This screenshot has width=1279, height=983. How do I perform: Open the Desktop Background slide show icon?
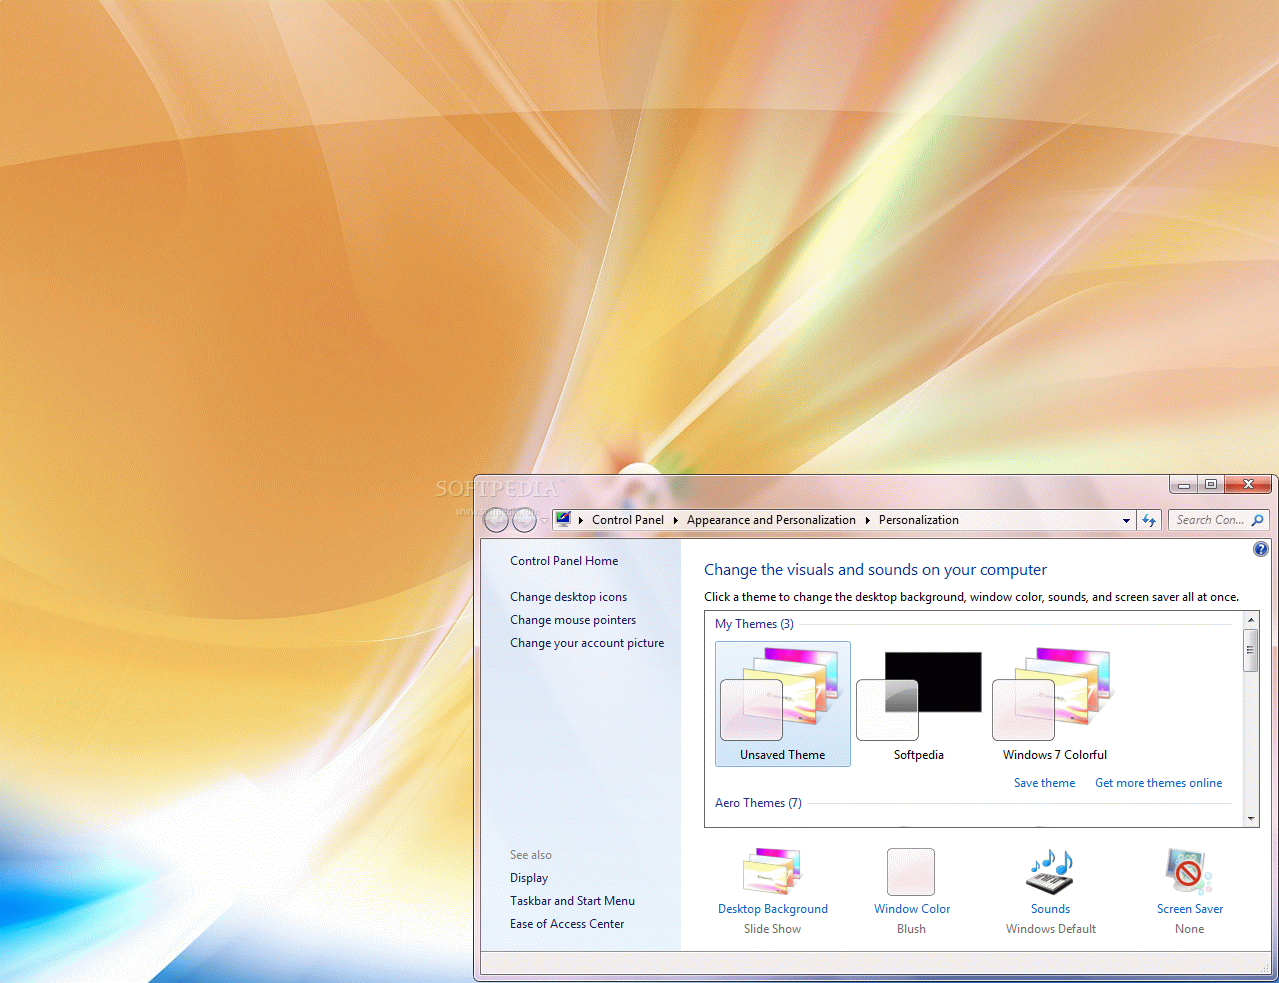point(772,870)
